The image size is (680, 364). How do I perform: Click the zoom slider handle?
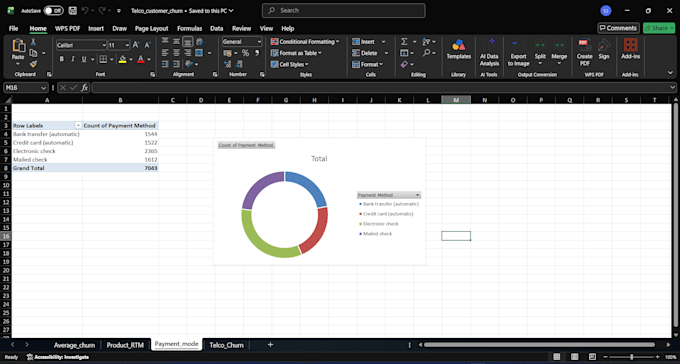point(631,357)
